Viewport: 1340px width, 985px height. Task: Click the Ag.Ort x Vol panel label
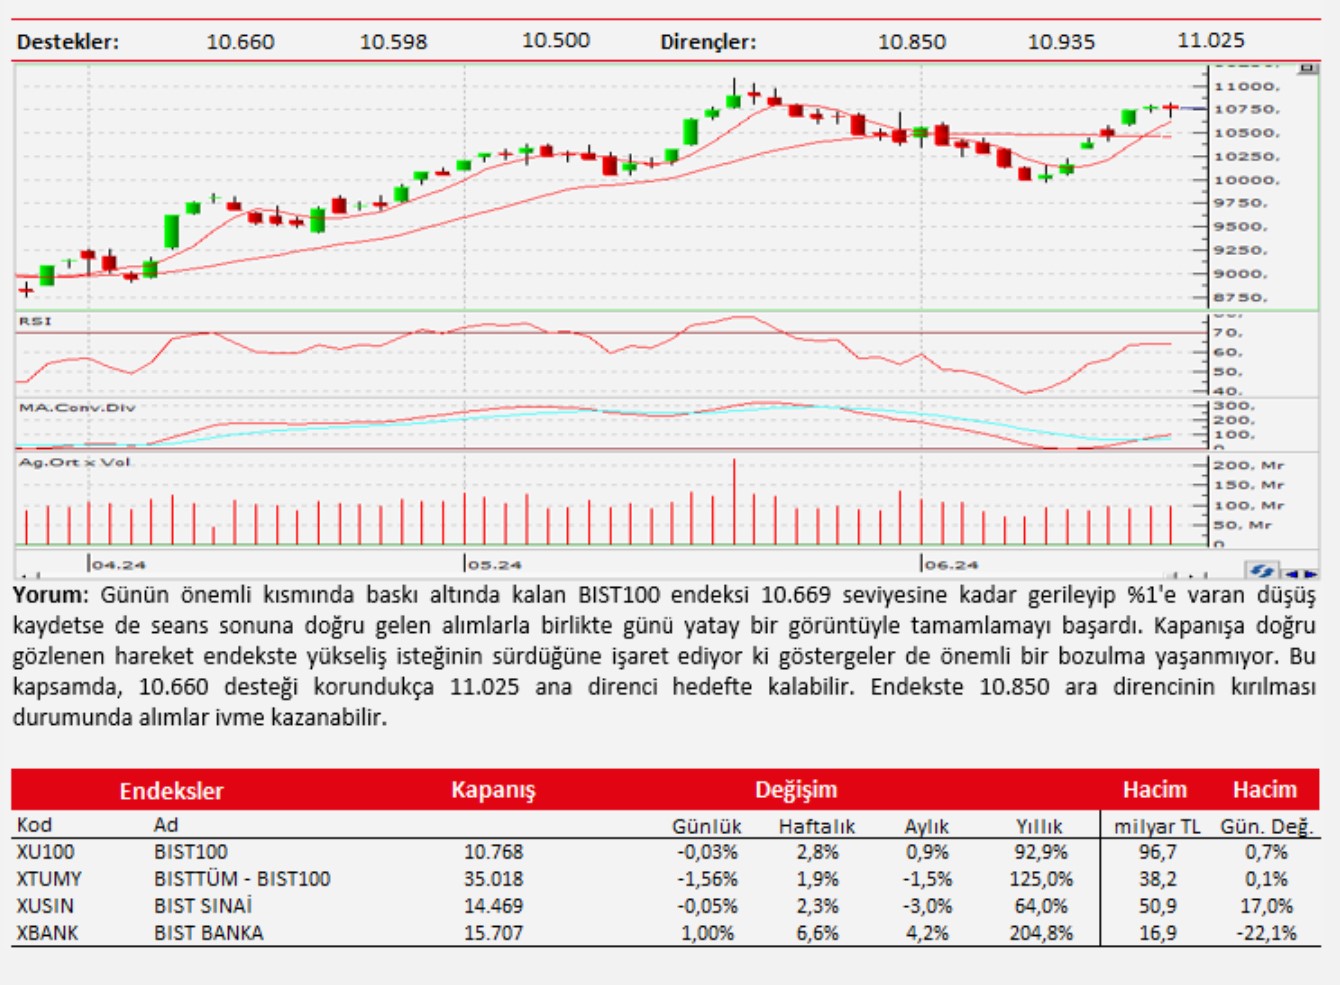pyautogui.click(x=74, y=462)
